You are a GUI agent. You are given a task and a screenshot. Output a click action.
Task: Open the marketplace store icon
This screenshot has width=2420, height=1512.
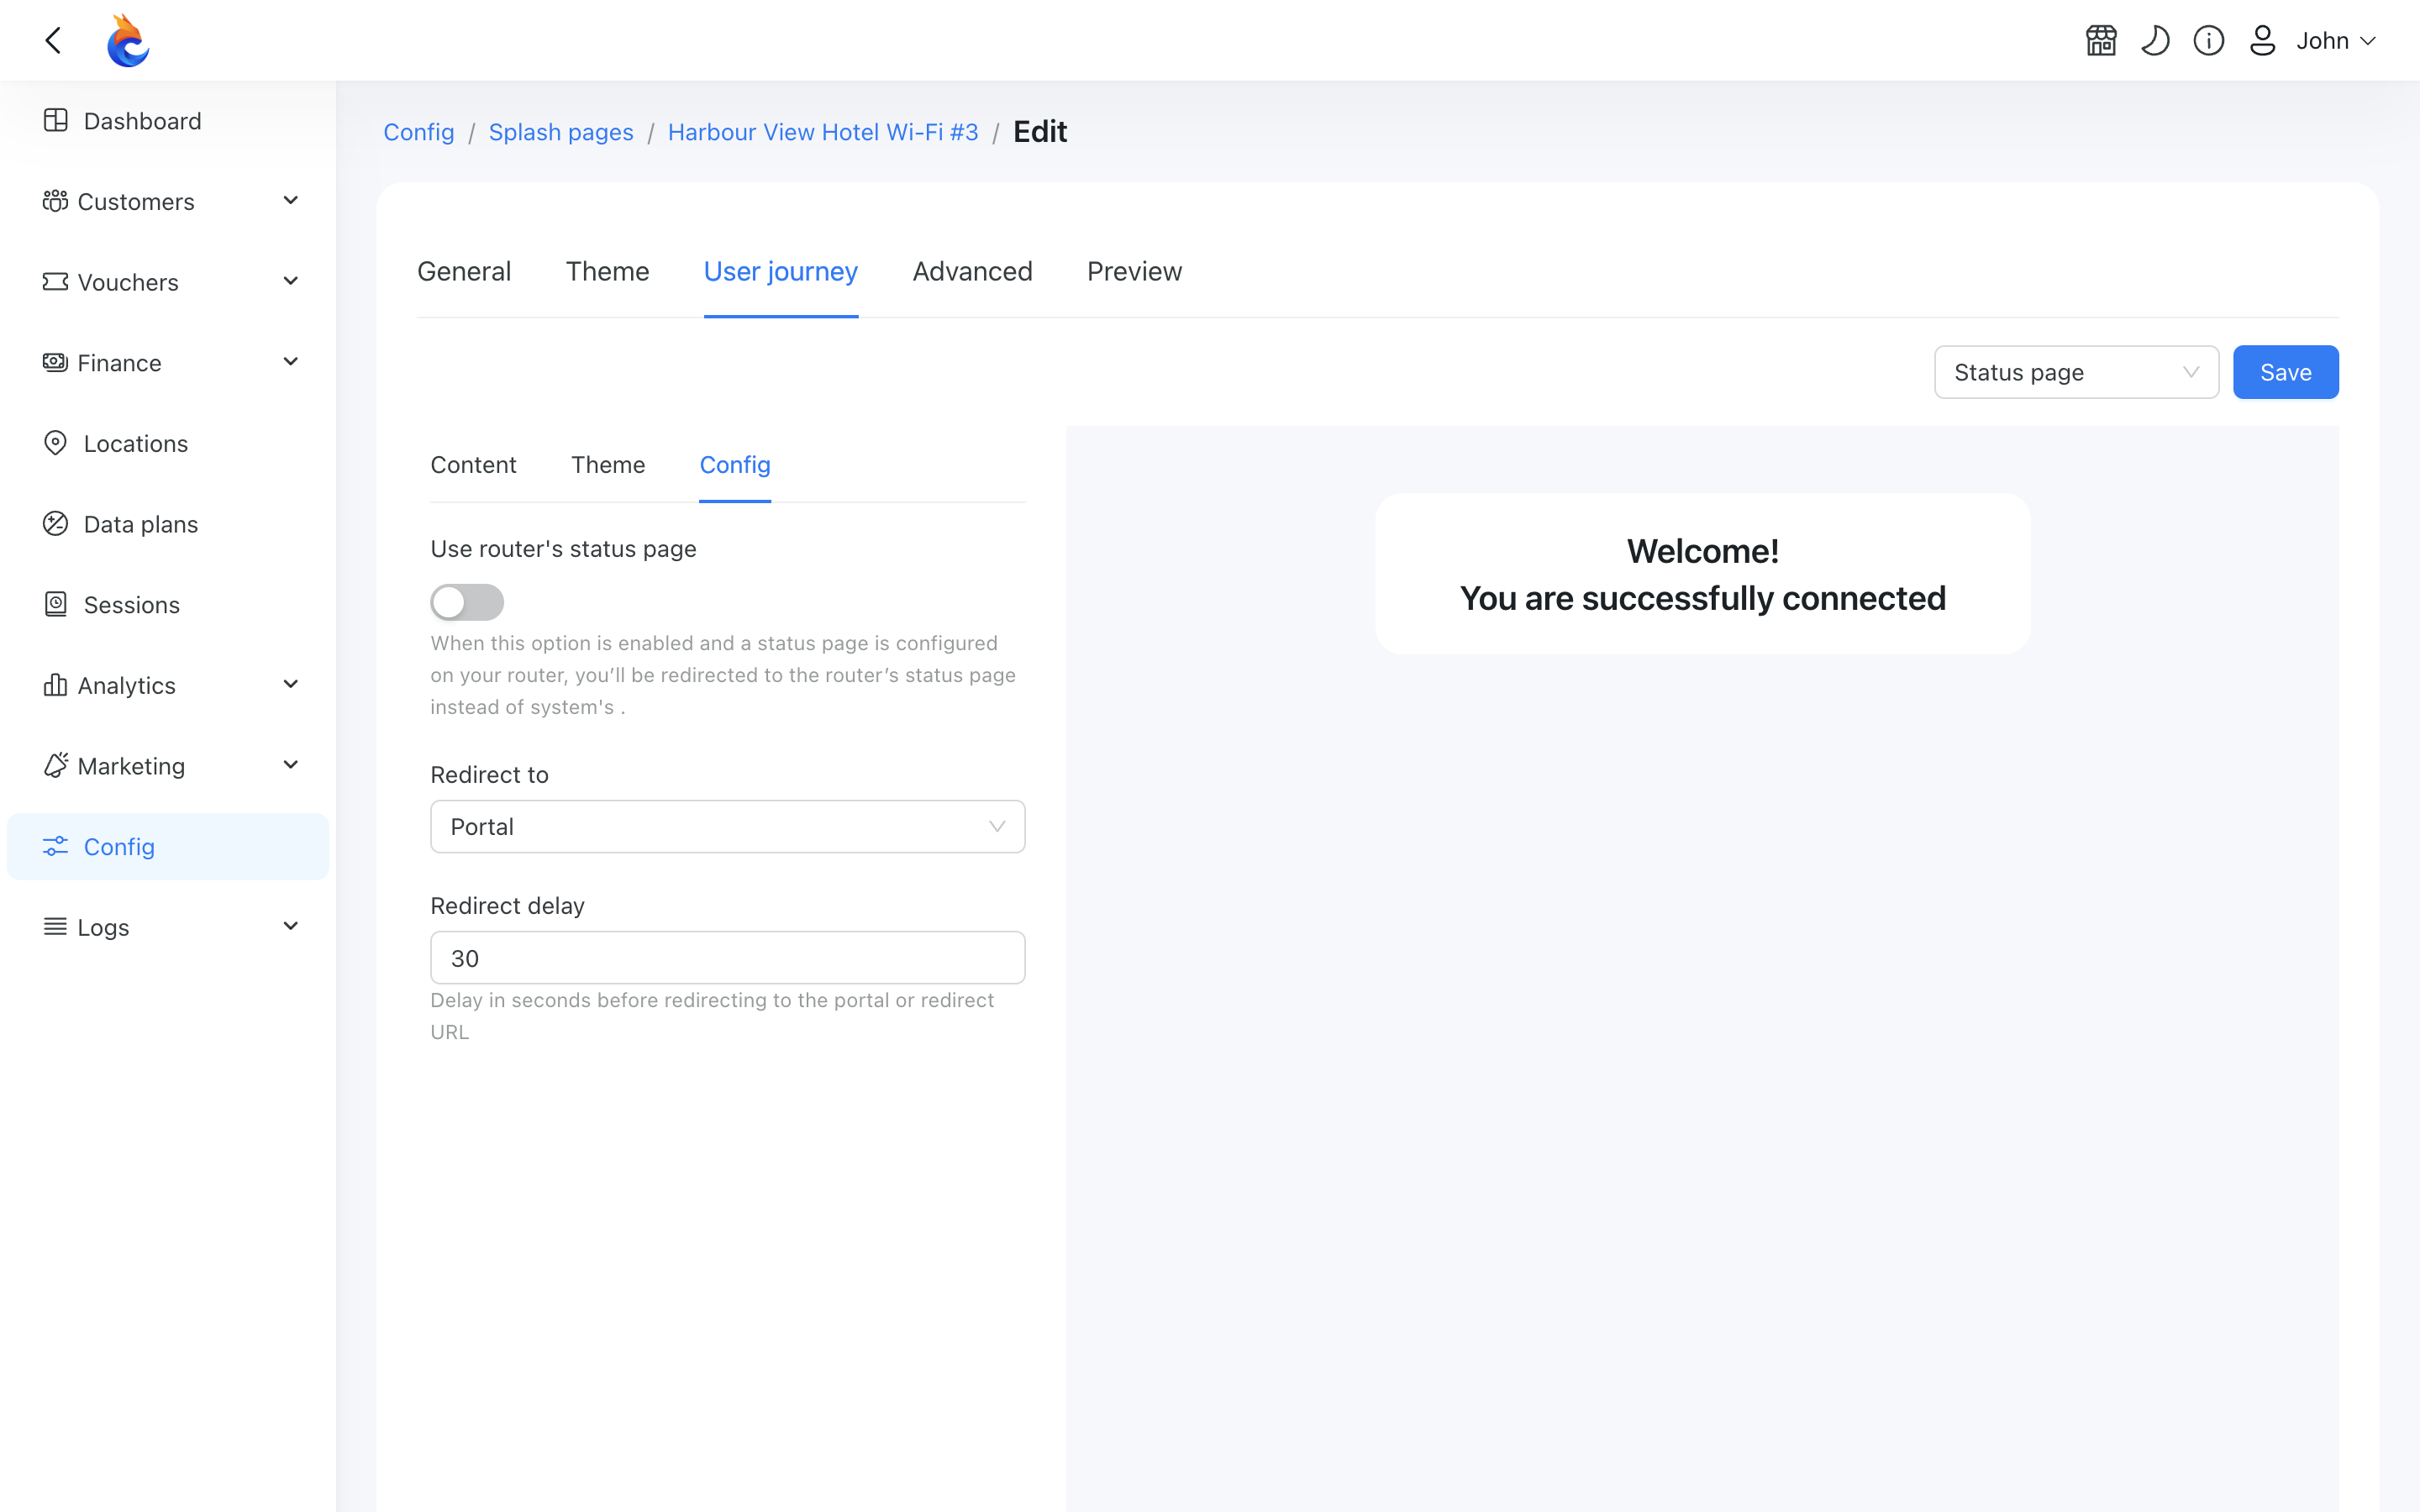pyautogui.click(x=2101, y=40)
